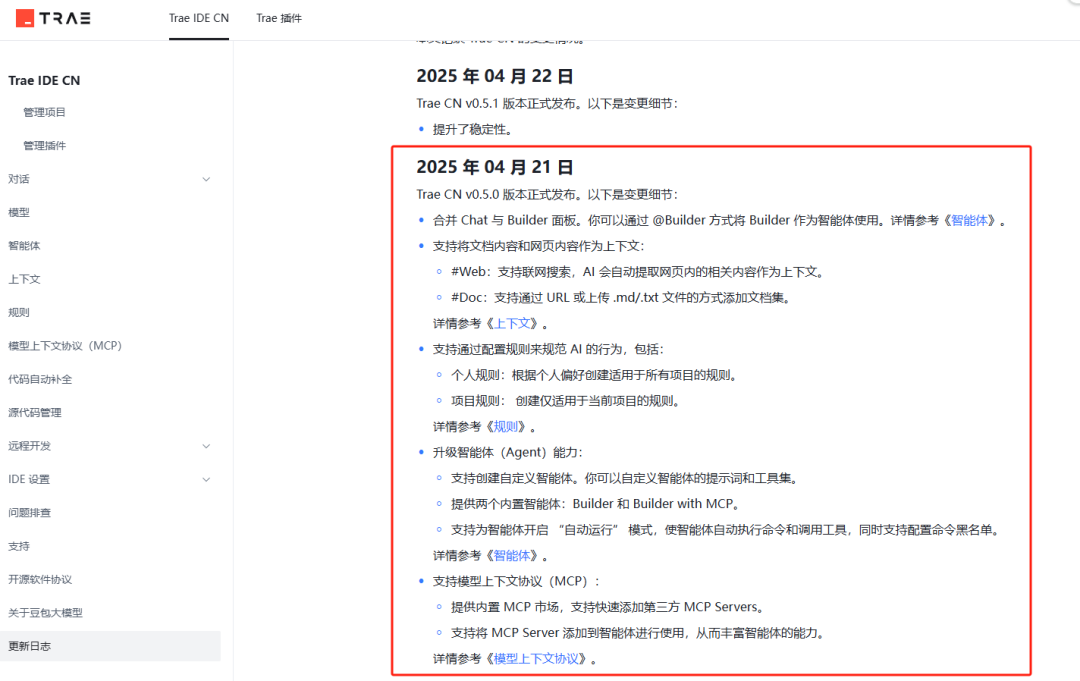
Task: Click the 提升了稳定性 bullet text
Action: coord(472,129)
